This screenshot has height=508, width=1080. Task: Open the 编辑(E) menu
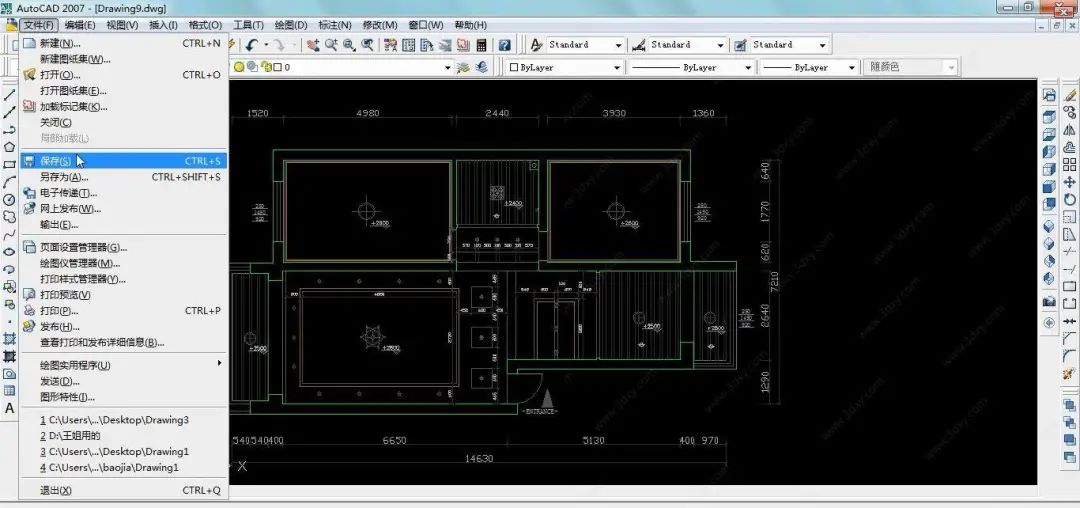tap(80, 25)
